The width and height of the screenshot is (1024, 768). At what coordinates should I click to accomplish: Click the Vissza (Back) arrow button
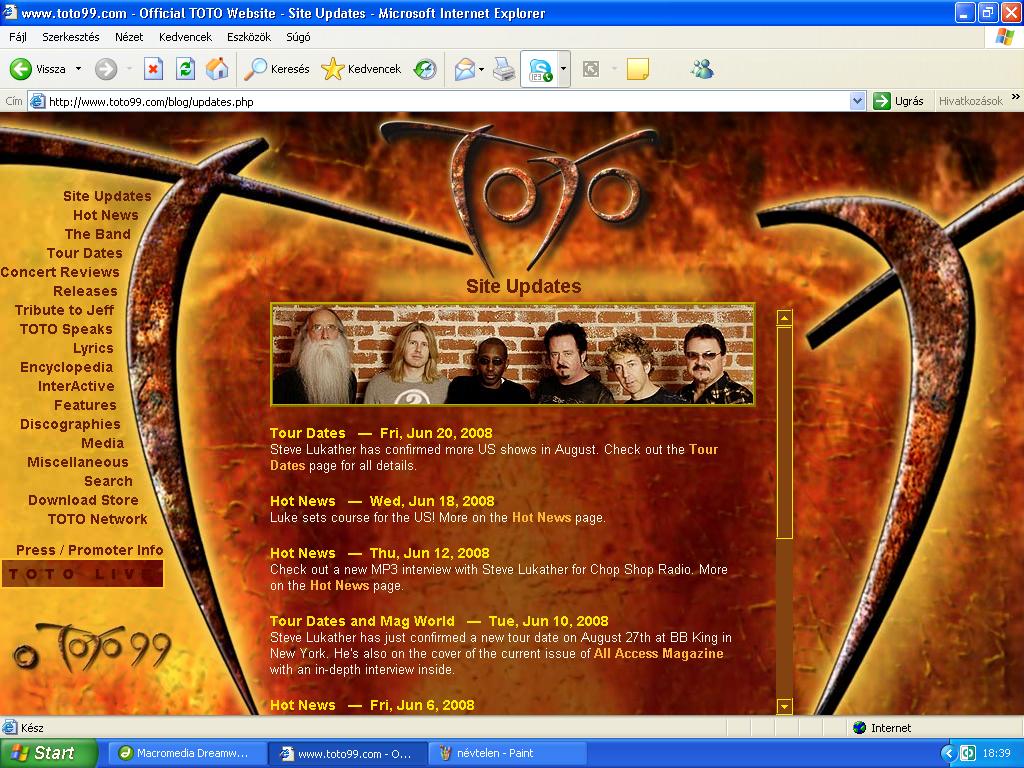[x=22, y=69]
